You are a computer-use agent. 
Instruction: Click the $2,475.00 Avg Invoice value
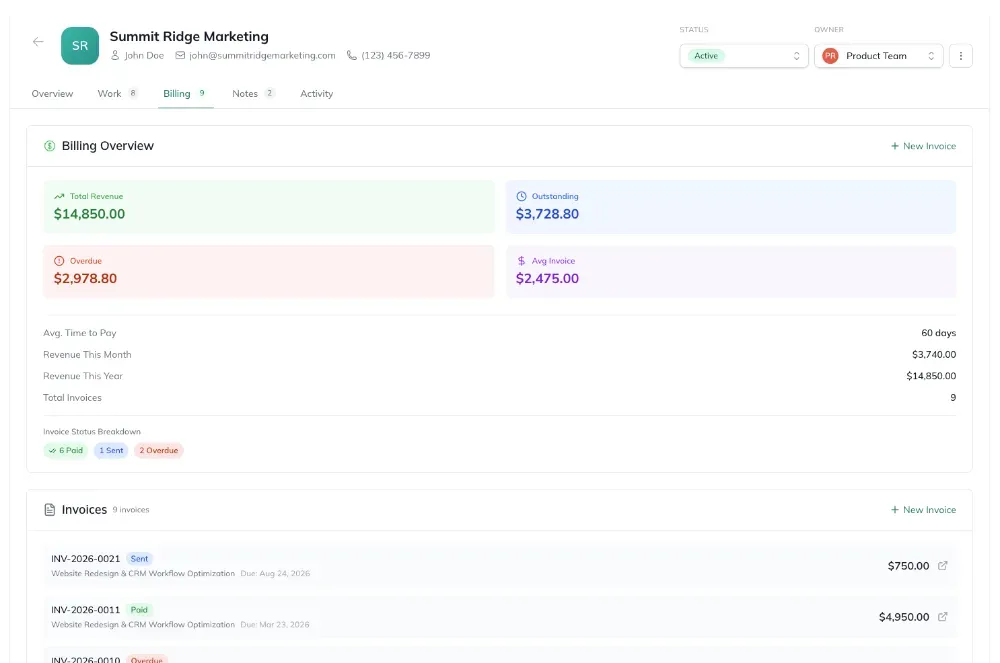547,278
